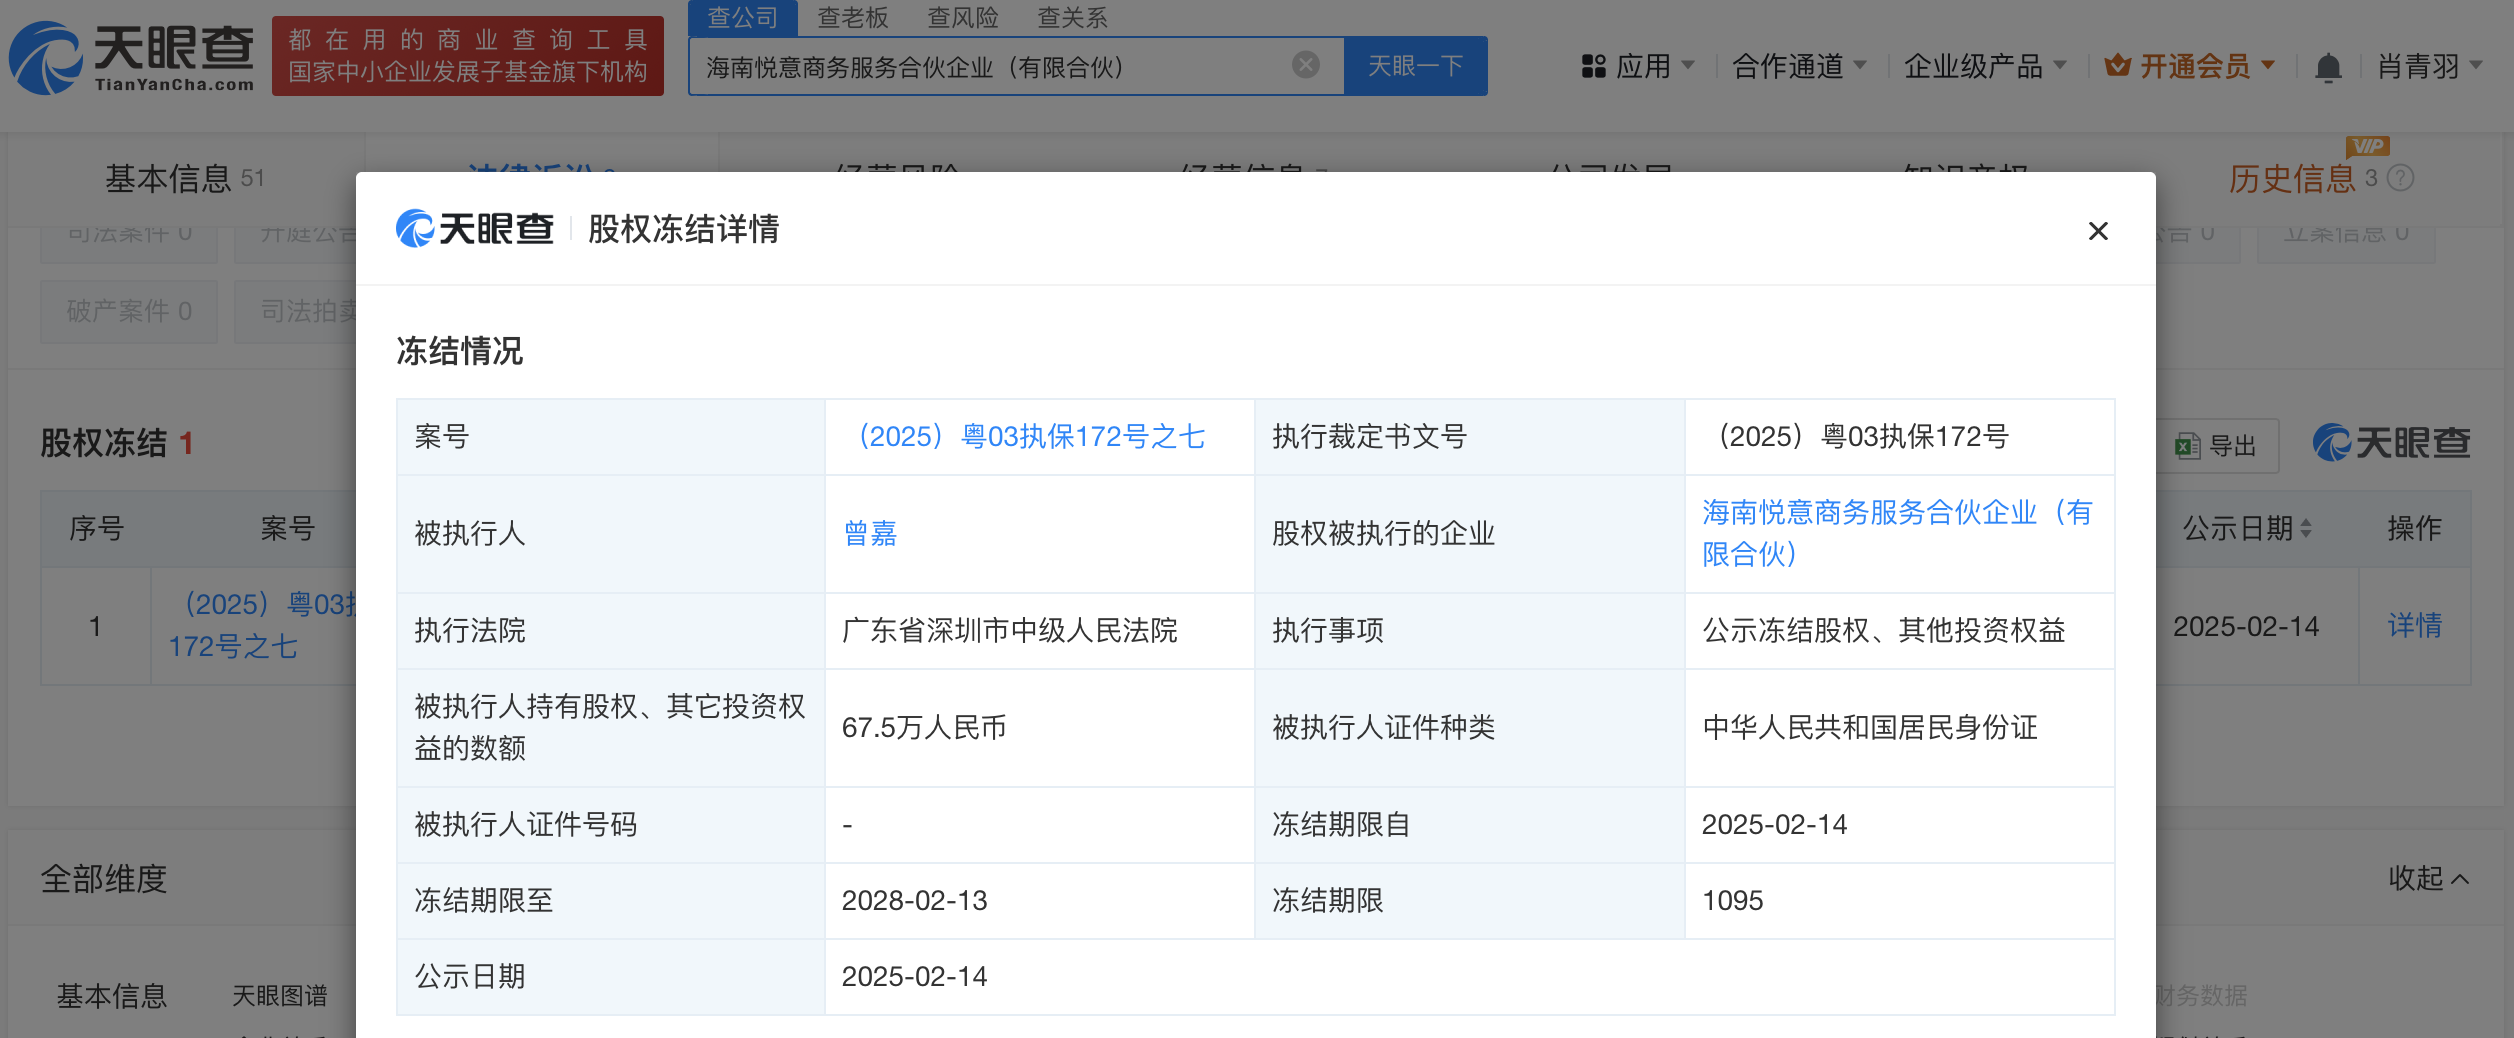Image resolution: width=2514 pixels, height=1038 pixels.
Task: Switch to the 查风险 search tab
Action: 962,18
